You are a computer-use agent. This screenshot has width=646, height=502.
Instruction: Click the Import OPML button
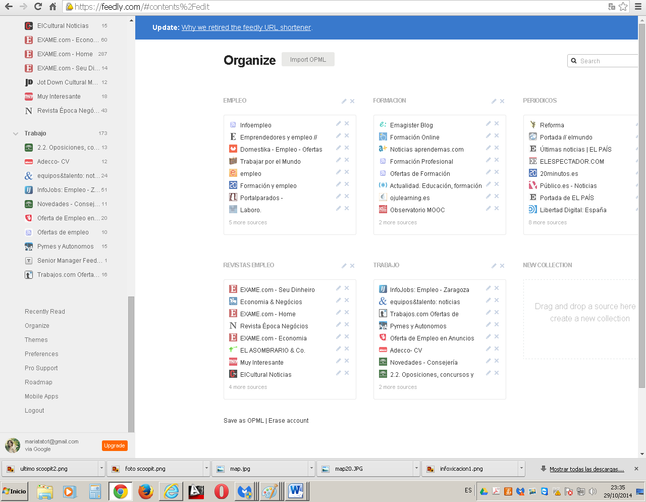pyautogui.click(x=308, y=59)
